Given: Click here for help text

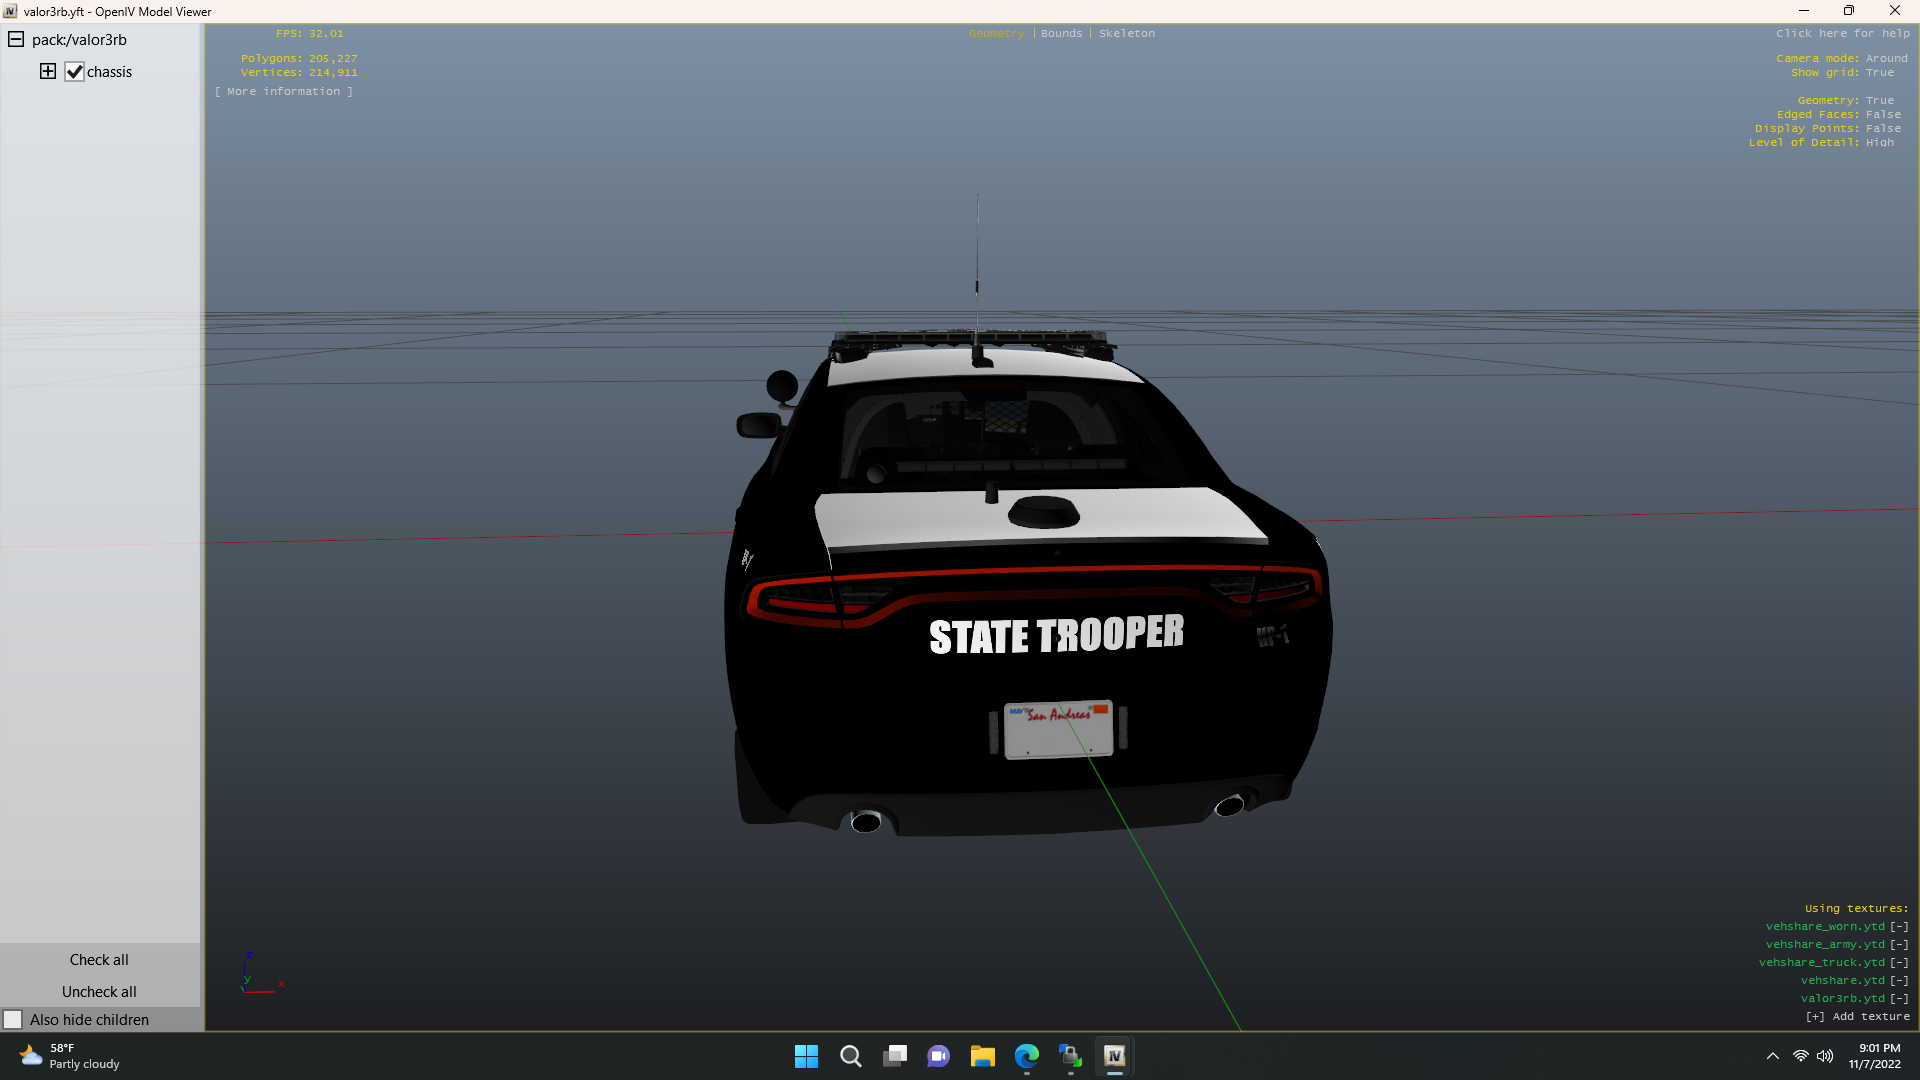Looking at the screenshot, I should point(1842,33).
